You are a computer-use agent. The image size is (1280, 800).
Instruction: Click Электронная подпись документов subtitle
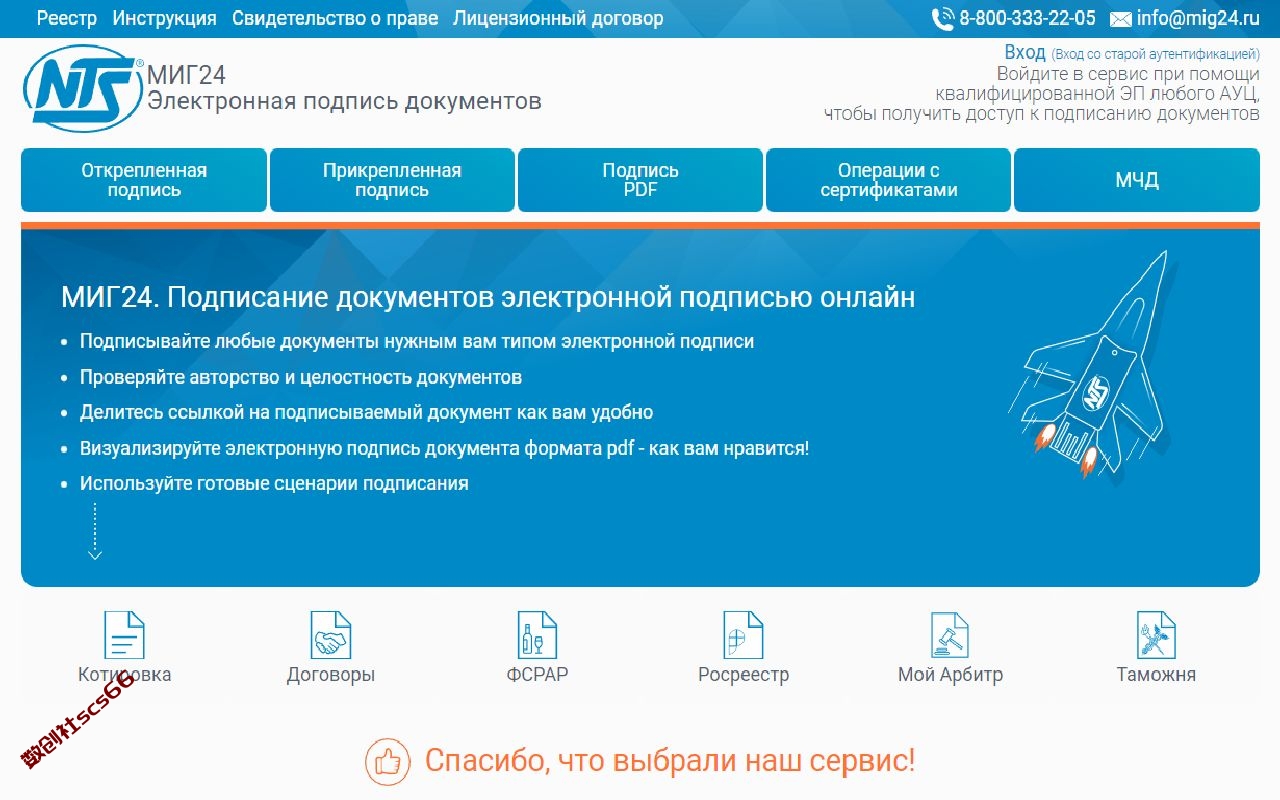(344, 101)
